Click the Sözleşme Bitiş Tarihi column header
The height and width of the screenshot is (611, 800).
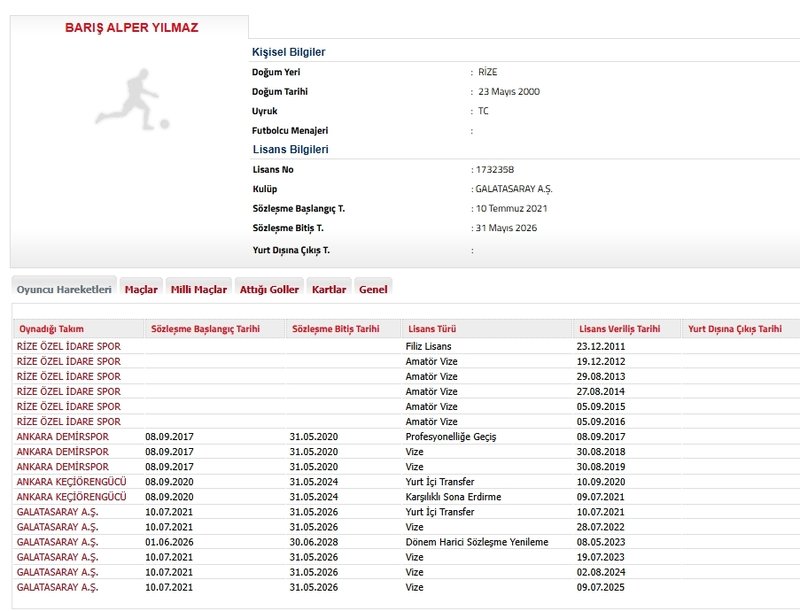click(335, 329)
